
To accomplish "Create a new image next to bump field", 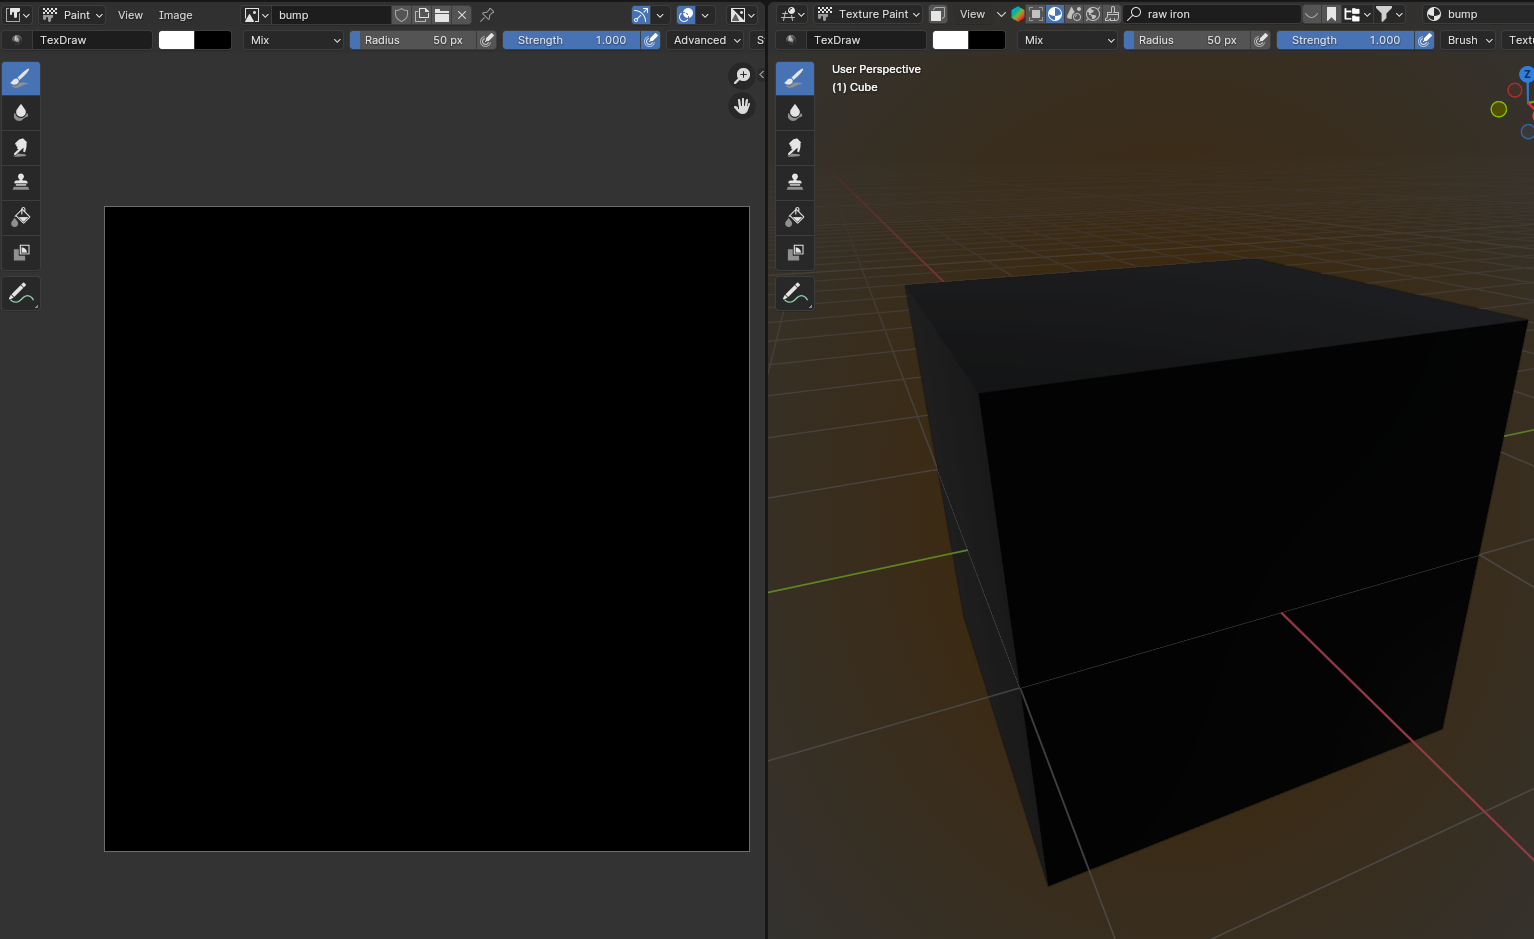I will click(422, 15).
